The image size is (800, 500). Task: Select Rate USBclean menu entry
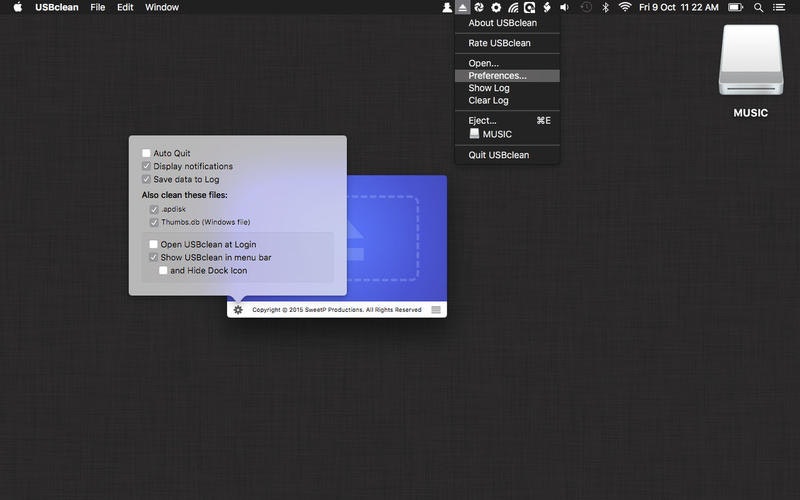tap(507, 43)
